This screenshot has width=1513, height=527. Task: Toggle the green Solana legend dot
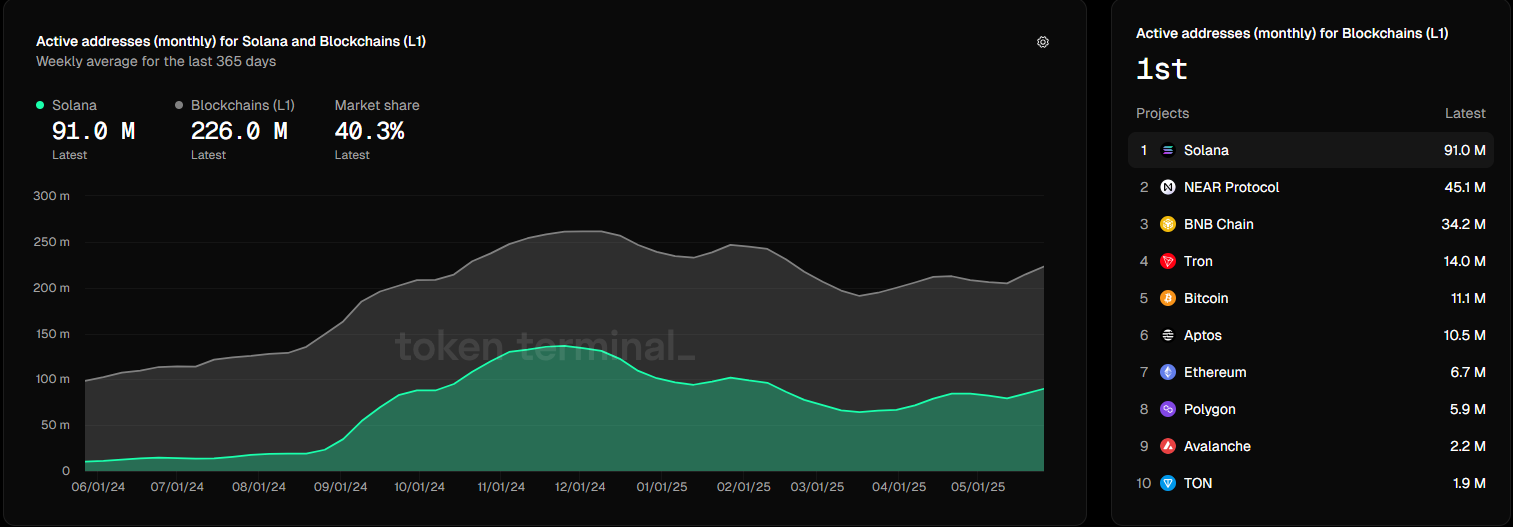tap(40, 105)
